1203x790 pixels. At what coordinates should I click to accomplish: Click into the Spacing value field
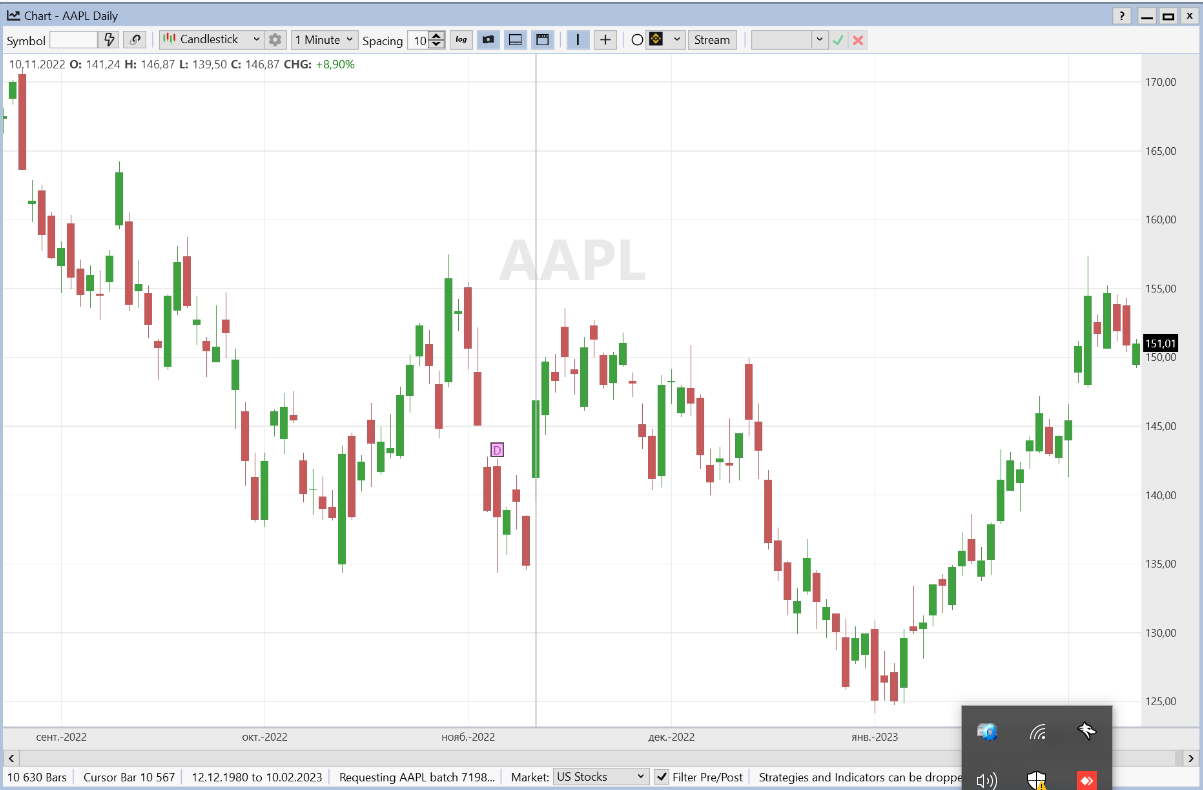[418, 40]
